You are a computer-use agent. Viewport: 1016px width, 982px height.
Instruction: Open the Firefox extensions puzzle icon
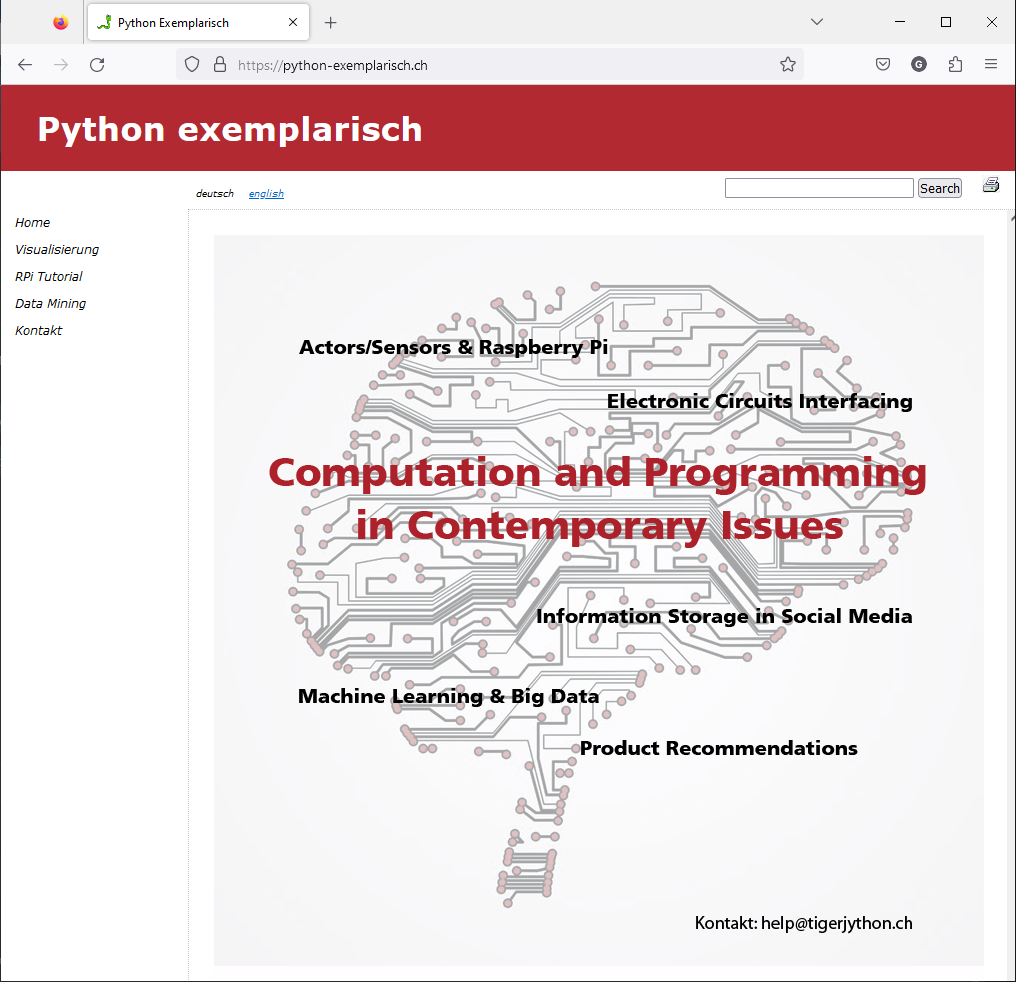coord(955,64)
